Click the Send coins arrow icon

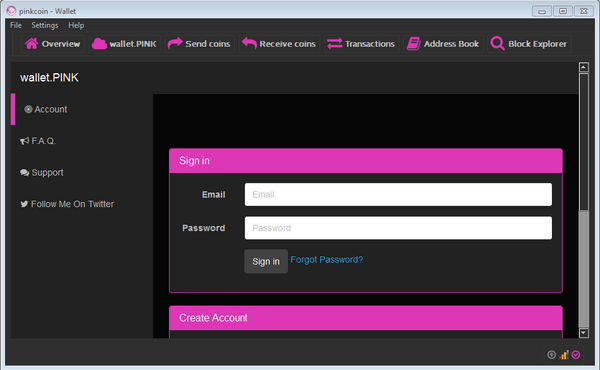(x=175, y=43)
